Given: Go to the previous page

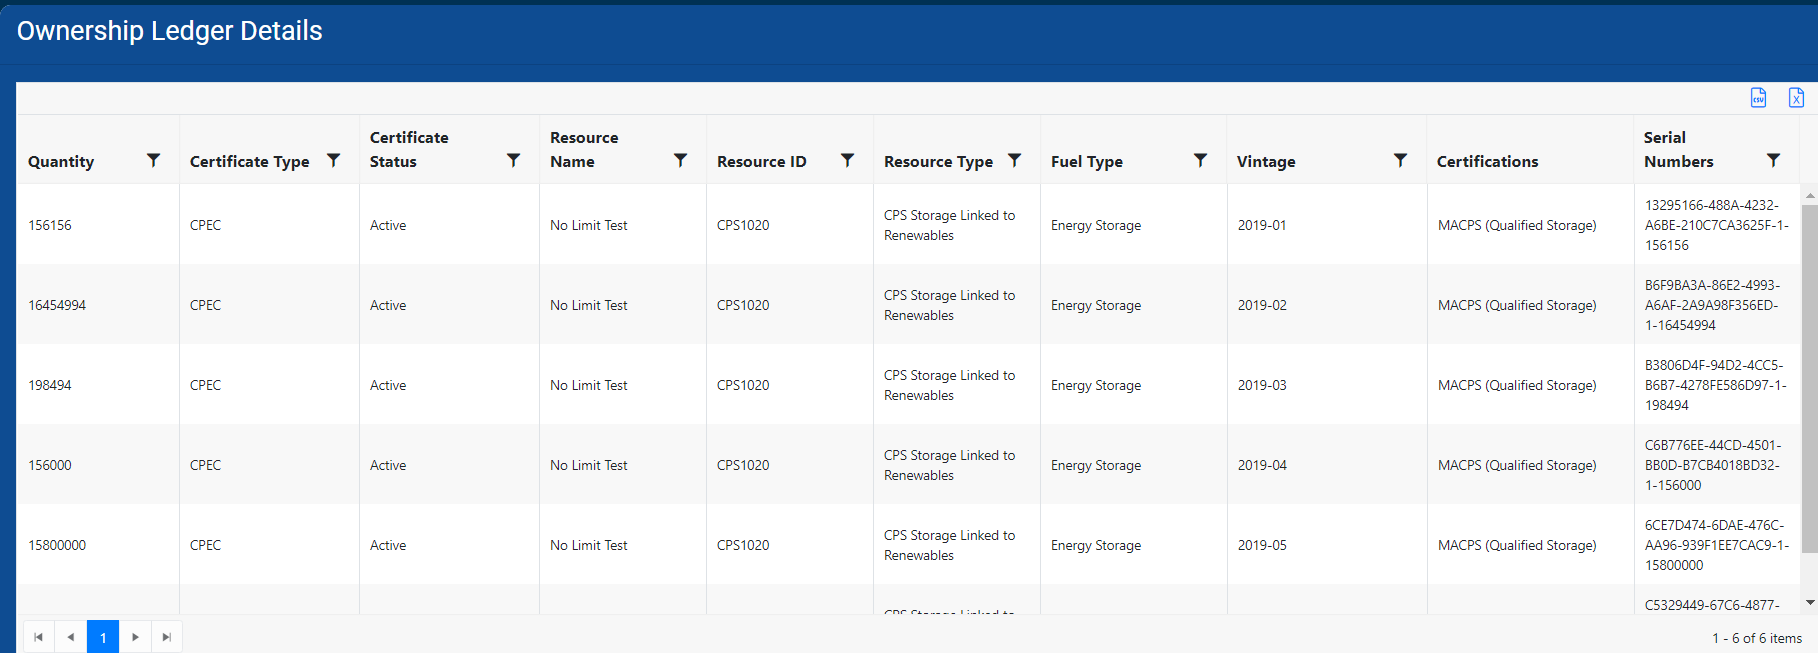Looking at the screenshot, I should 71,637.
